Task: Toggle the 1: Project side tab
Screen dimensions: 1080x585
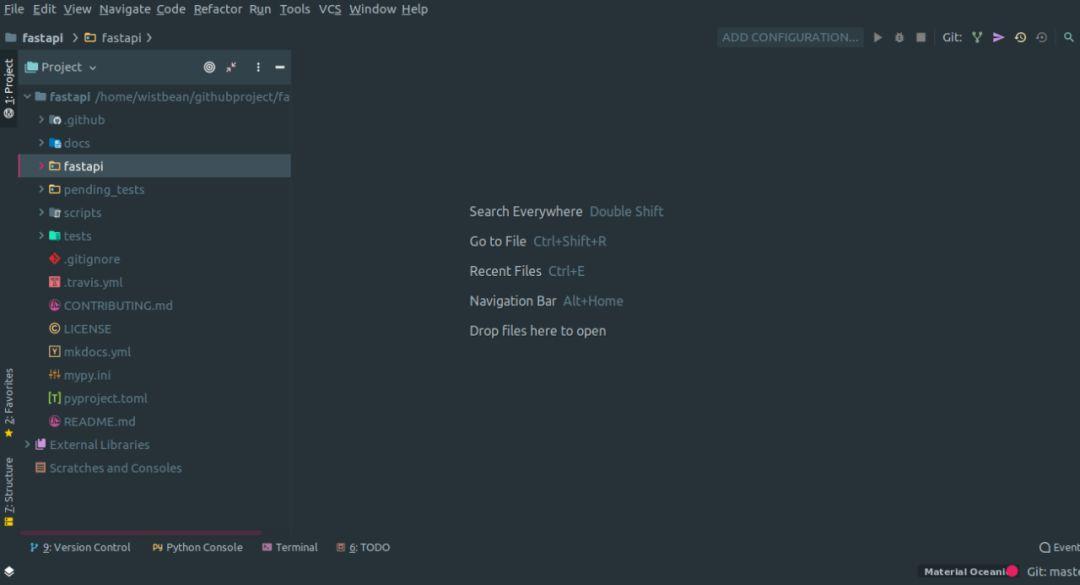Action: tap(8, 88)
